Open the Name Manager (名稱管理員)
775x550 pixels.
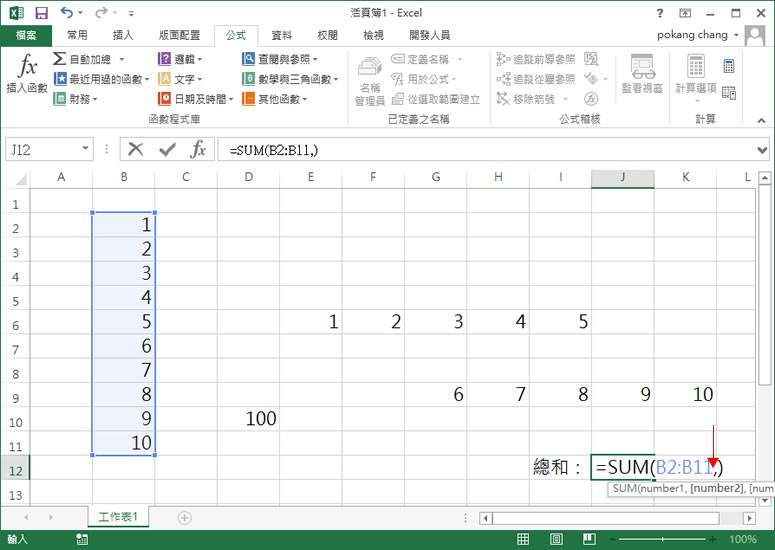pyautogui.click(x=370, y=81)
